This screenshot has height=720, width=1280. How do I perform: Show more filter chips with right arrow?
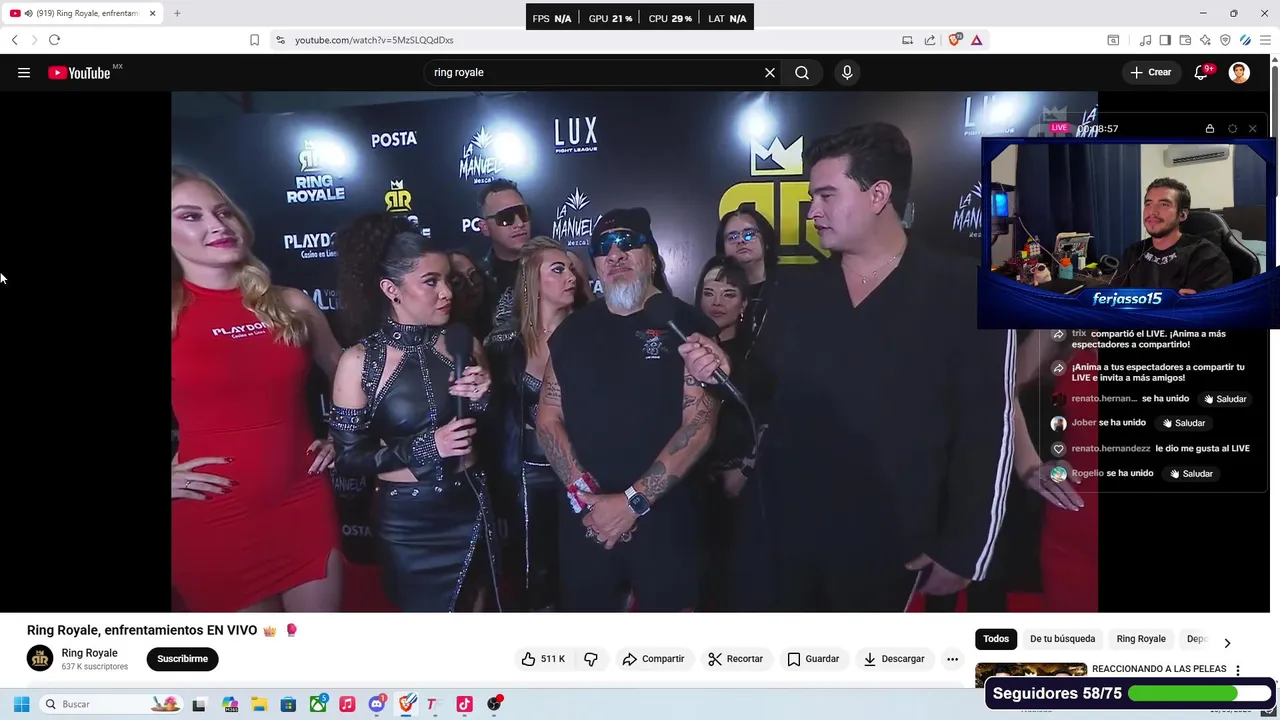point(1227,643)
